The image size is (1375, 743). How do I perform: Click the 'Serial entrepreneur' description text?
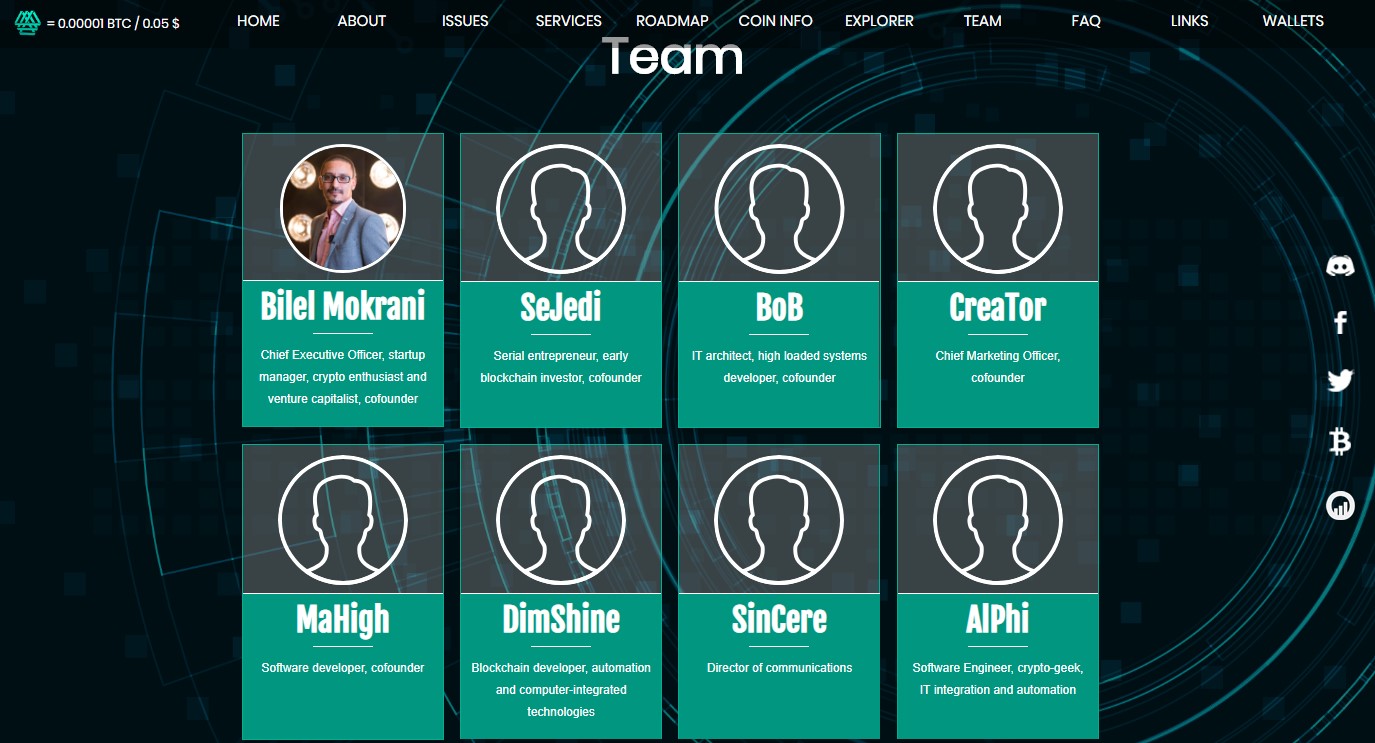561,367
